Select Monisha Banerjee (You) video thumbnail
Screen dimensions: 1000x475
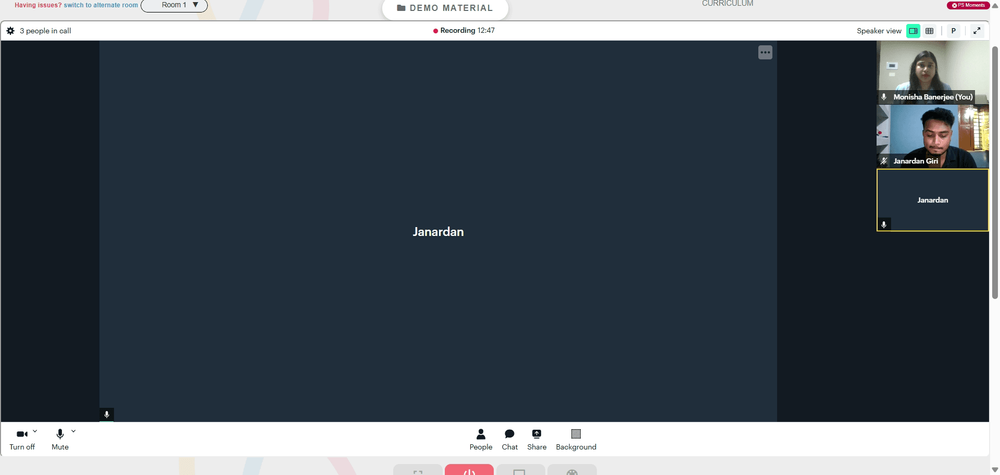click(x=932, y=73)
